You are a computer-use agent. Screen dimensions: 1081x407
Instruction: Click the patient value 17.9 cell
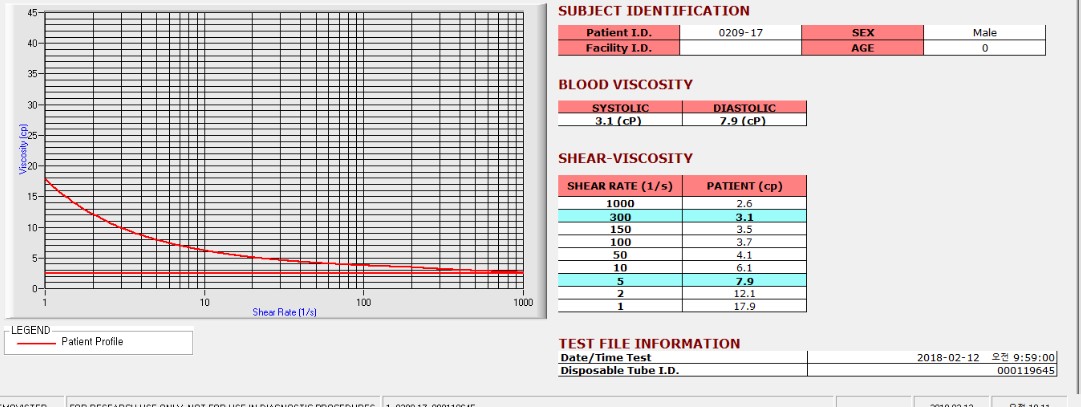point(744,306)
